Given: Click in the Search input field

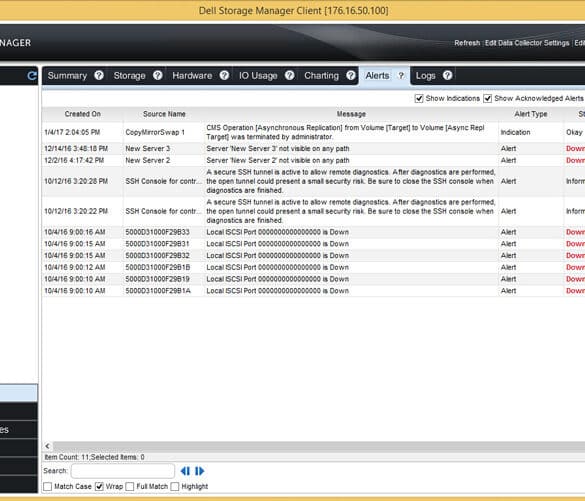Looking at the screenshot, I should (123, 471).
